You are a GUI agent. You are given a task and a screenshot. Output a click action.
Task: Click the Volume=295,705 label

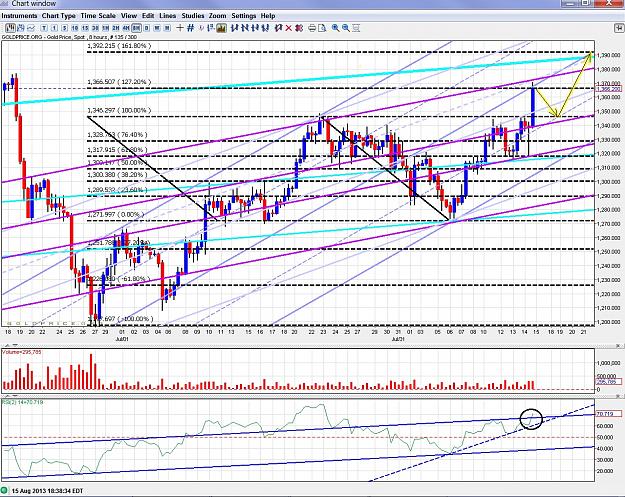click(x=22, y=352)
